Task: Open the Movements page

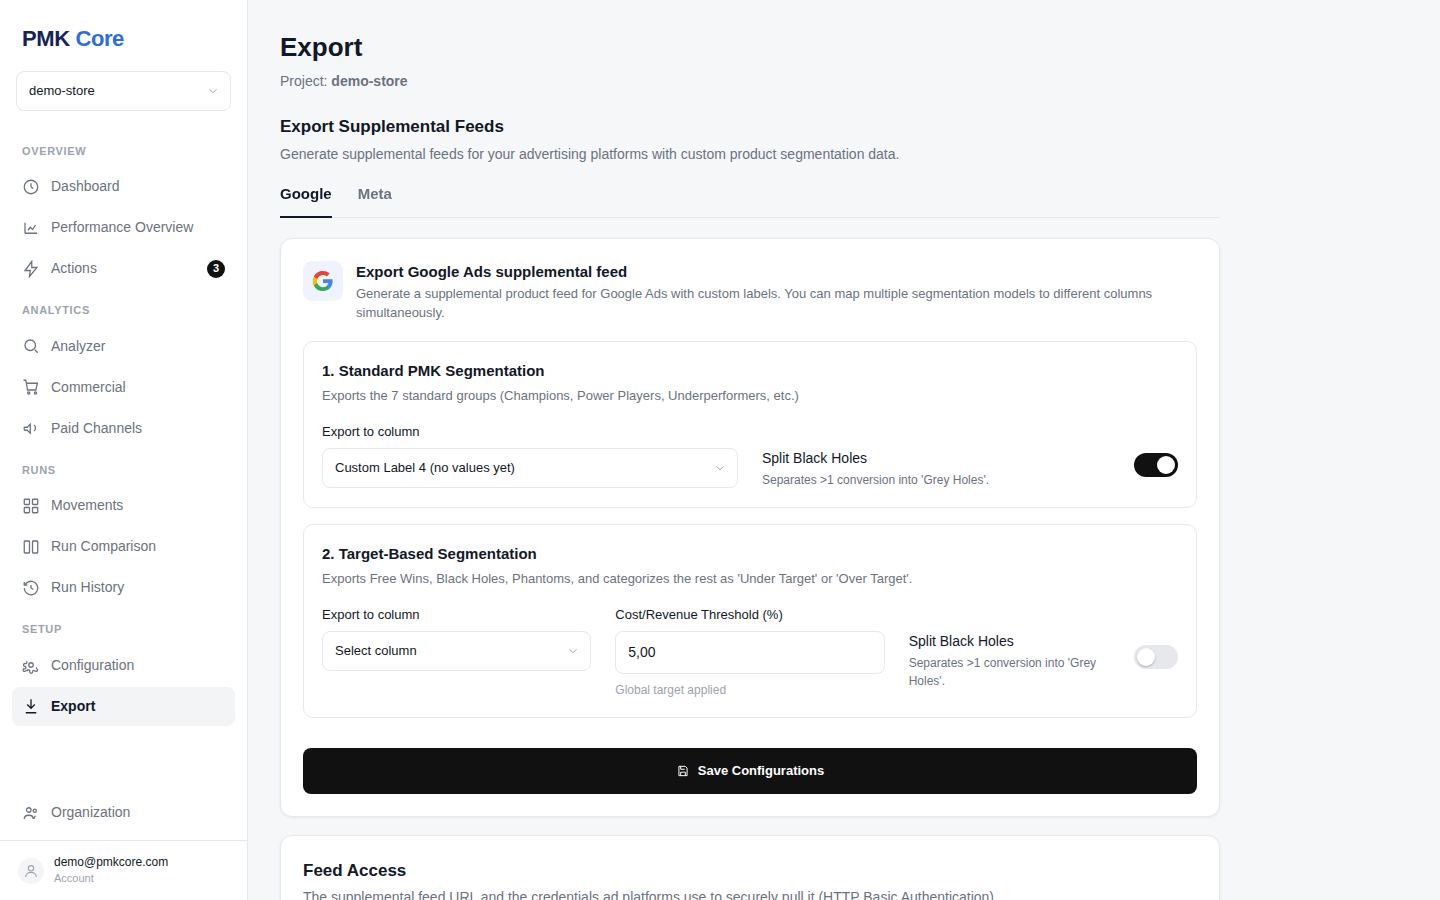Action: (123, 506)
